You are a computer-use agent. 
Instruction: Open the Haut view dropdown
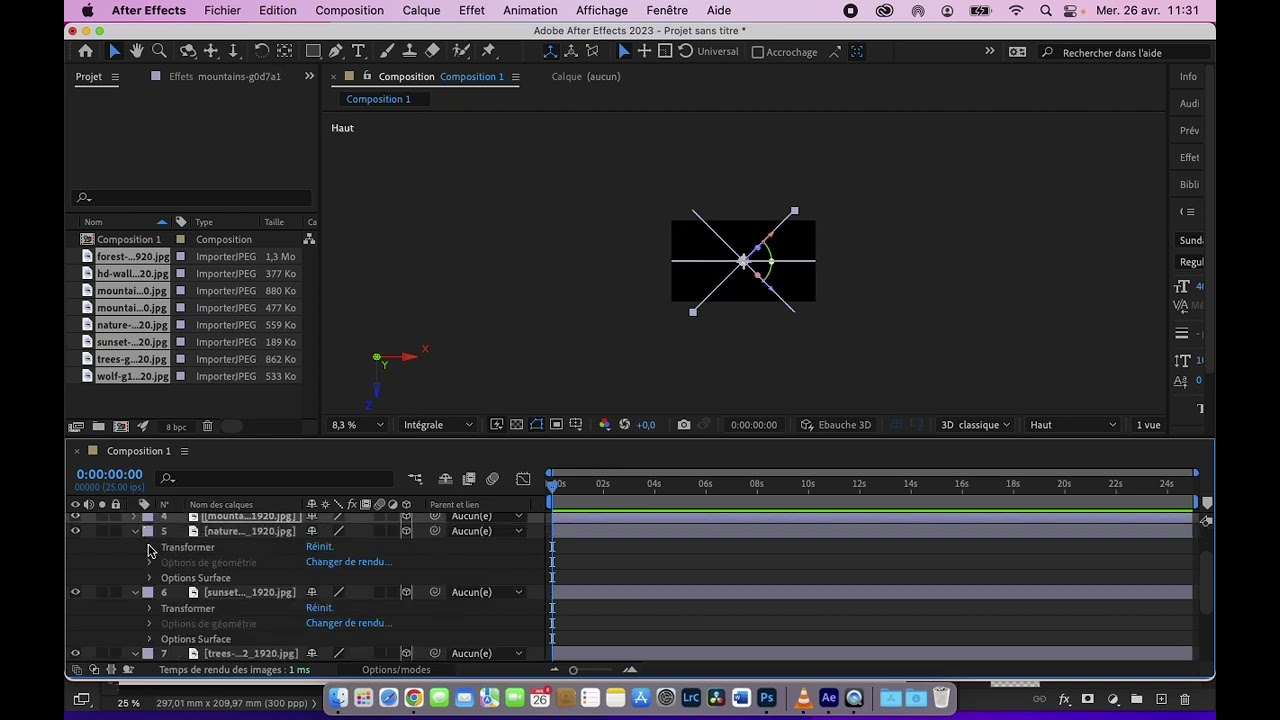(x=1072, y=425)
